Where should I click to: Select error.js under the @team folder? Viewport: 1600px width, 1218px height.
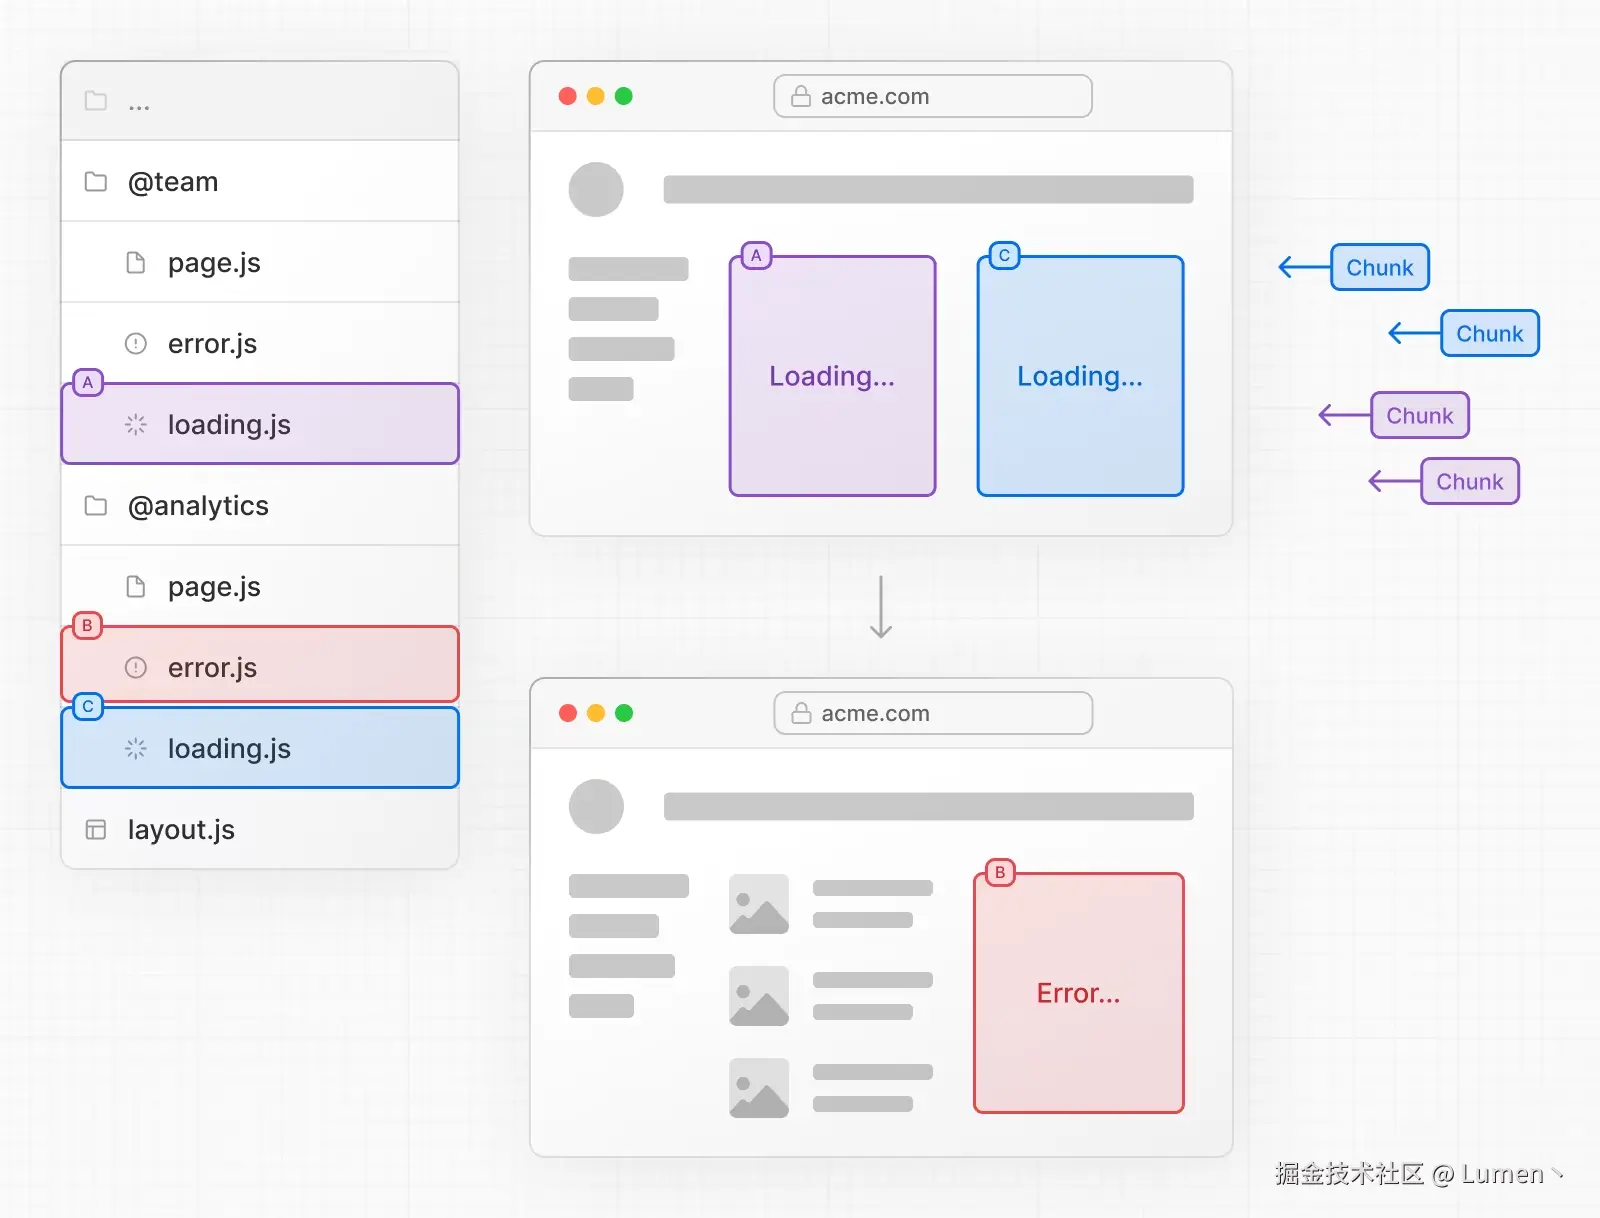click(260, 344)
